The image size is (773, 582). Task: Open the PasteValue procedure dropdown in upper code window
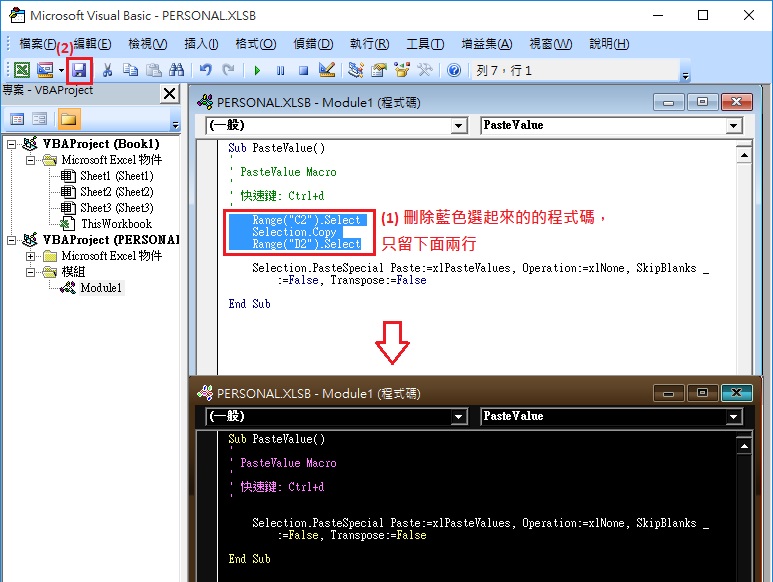734,126
